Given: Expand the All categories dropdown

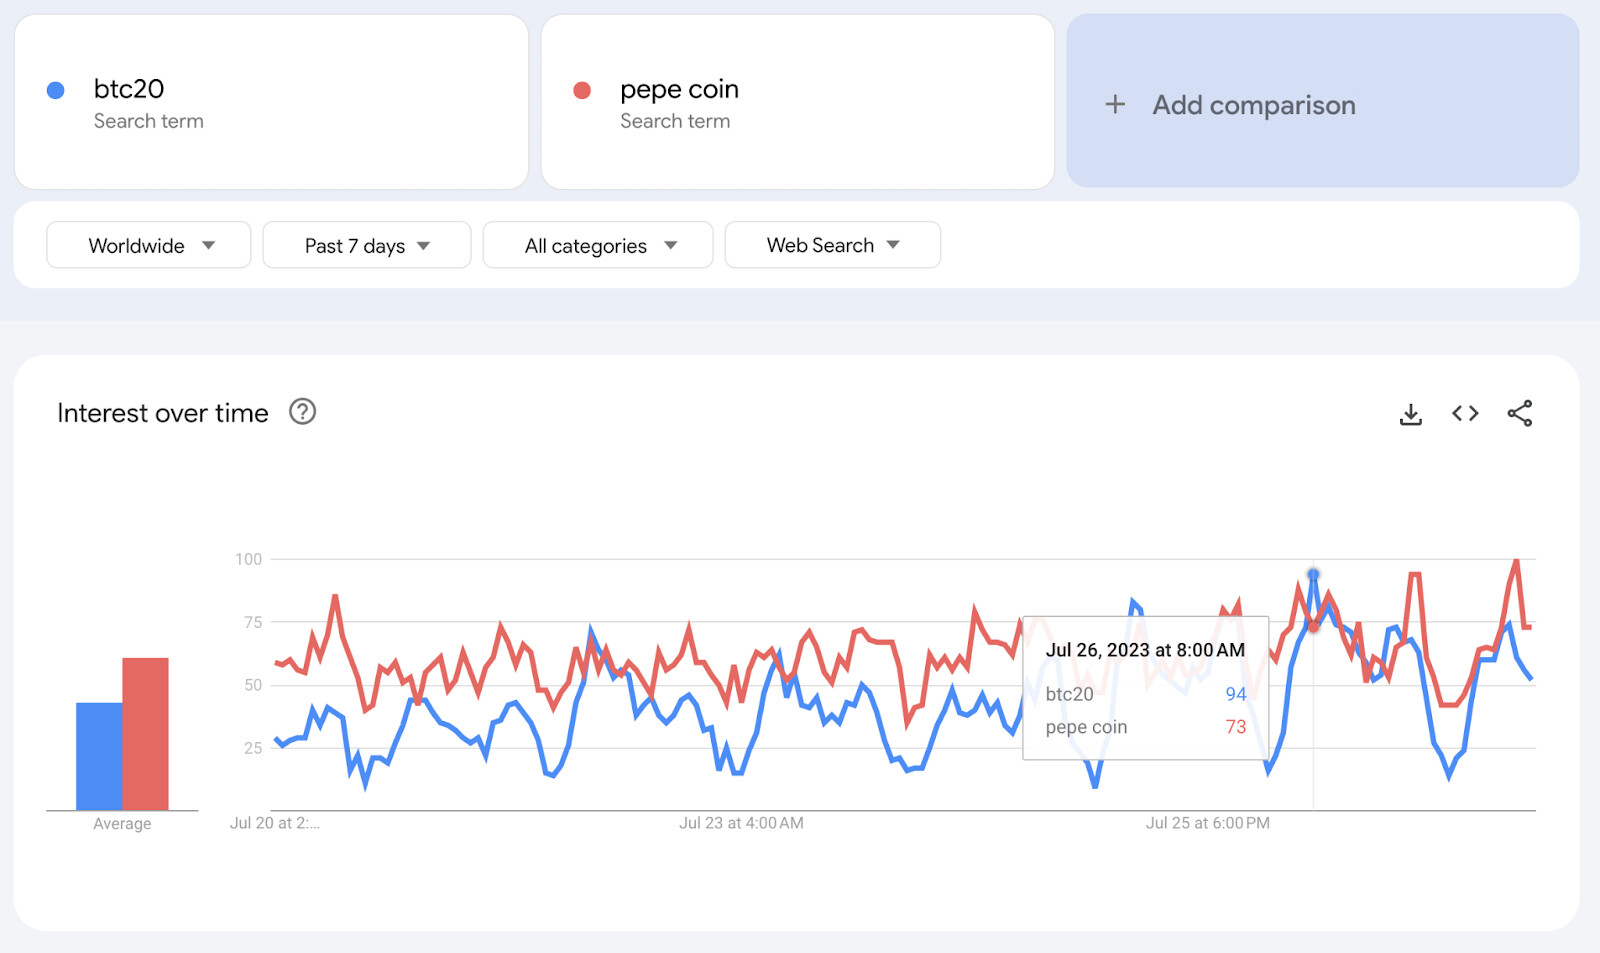Looking at the screenshot, I should (x=598, y=246).
